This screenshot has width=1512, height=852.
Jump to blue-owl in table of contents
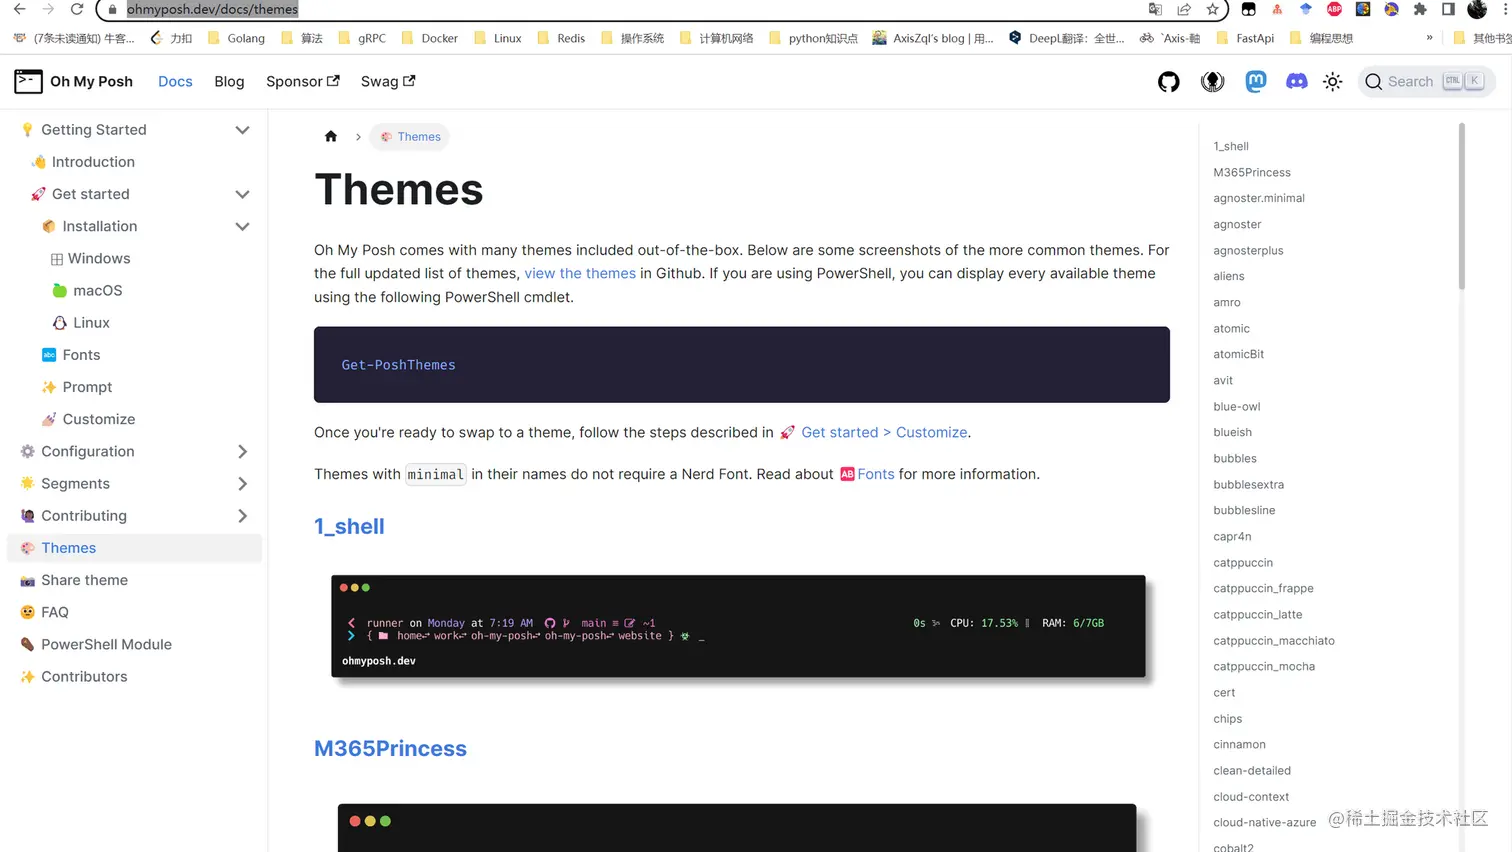coord(1236,406)
